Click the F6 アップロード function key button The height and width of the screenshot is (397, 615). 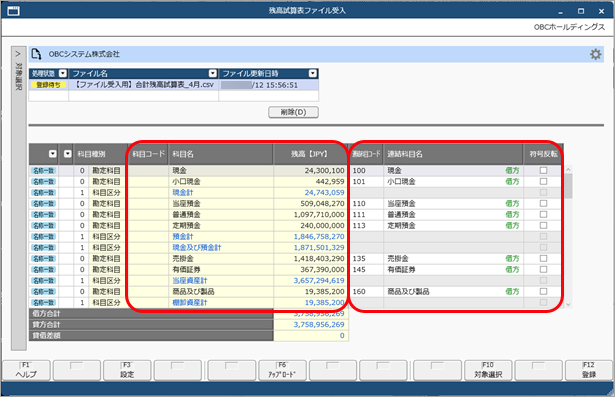[282, 370]
